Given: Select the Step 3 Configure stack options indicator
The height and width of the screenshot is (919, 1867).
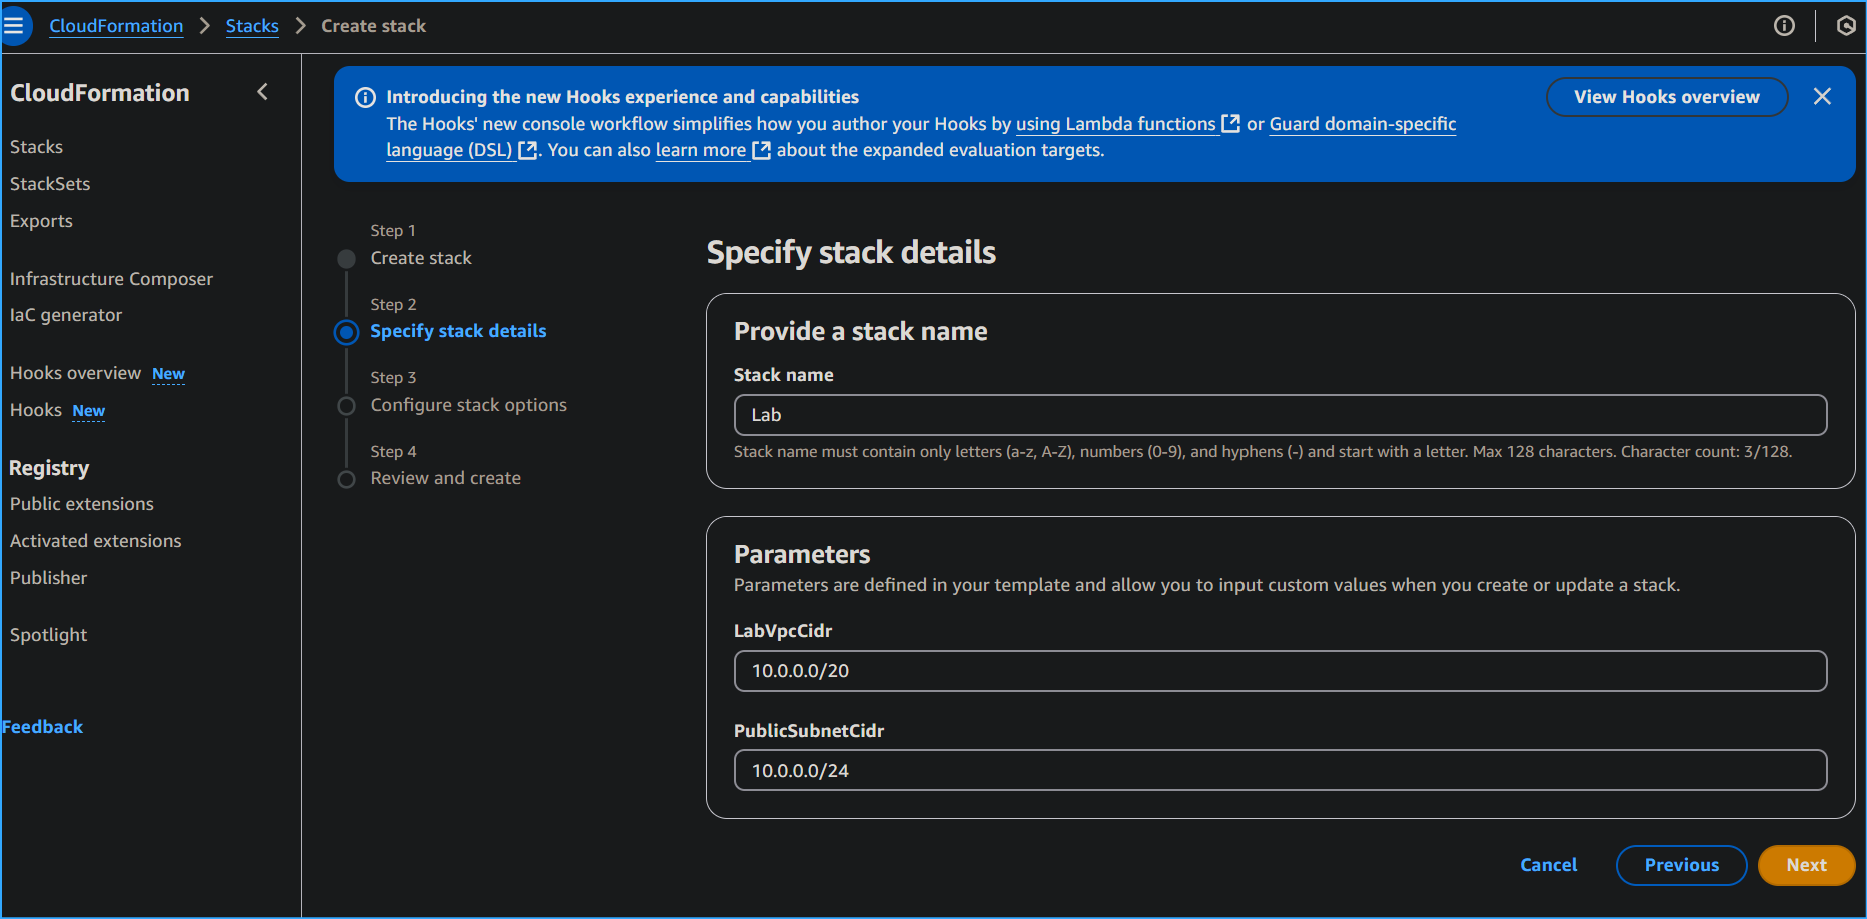Looking at the screenshot, I should tap(346, 405).
